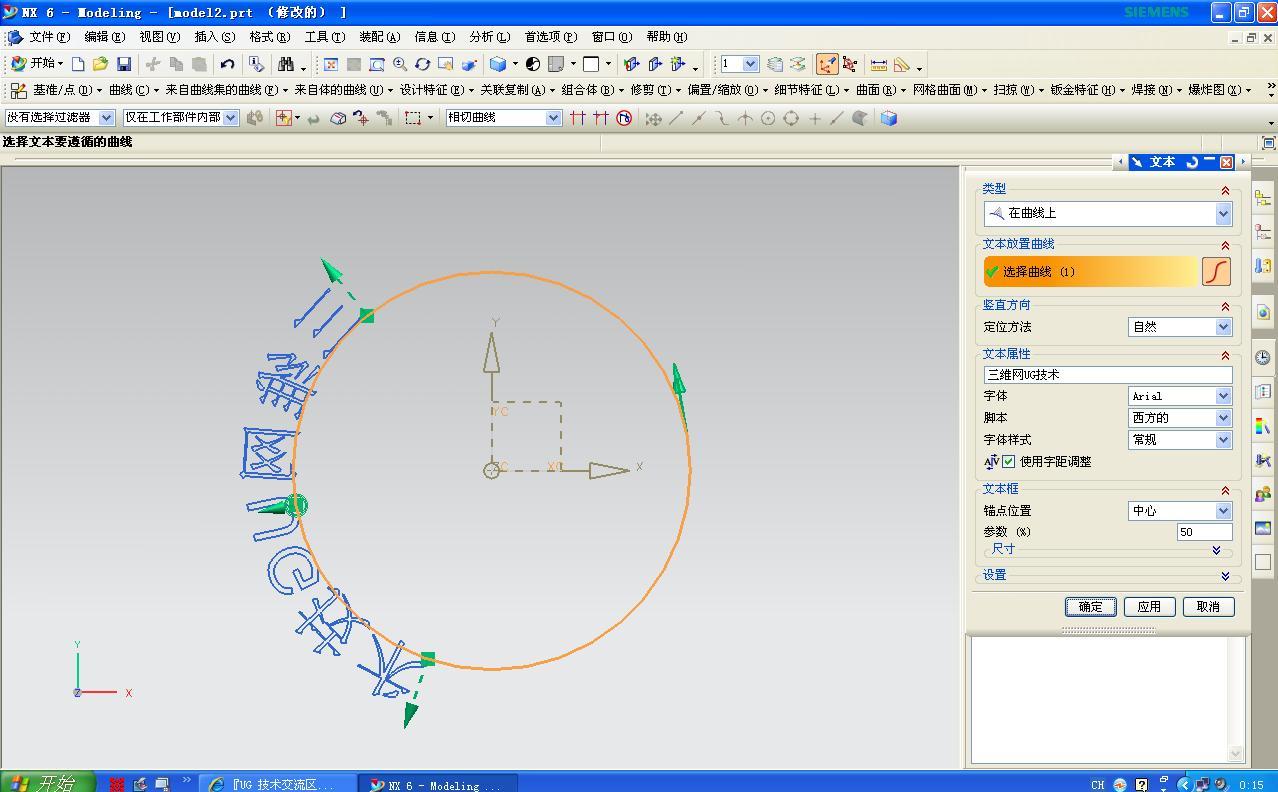Open the 脚本 dropdown showing 西方的
The height and width of the screenshot is (792, 1278).
[1180, 418]
